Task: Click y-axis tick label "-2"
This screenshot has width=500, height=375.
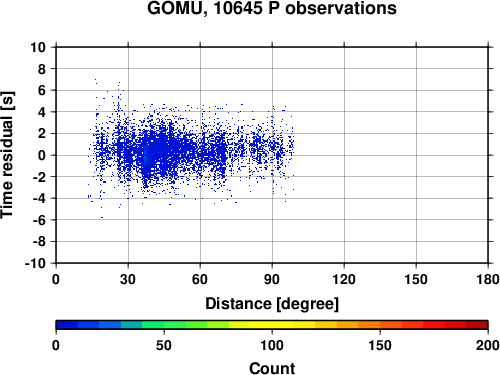Action: click(39, 177)
